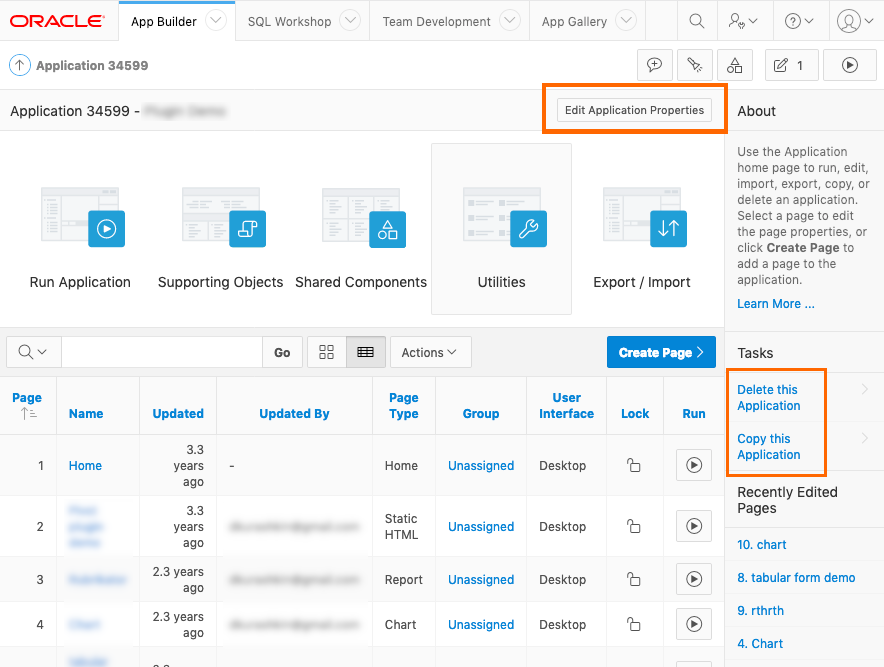Image resolution: width=884 pixels, height=667 pixels.
Task: Expand the App Builder dropdown arrow
Action: pos(216,21)
